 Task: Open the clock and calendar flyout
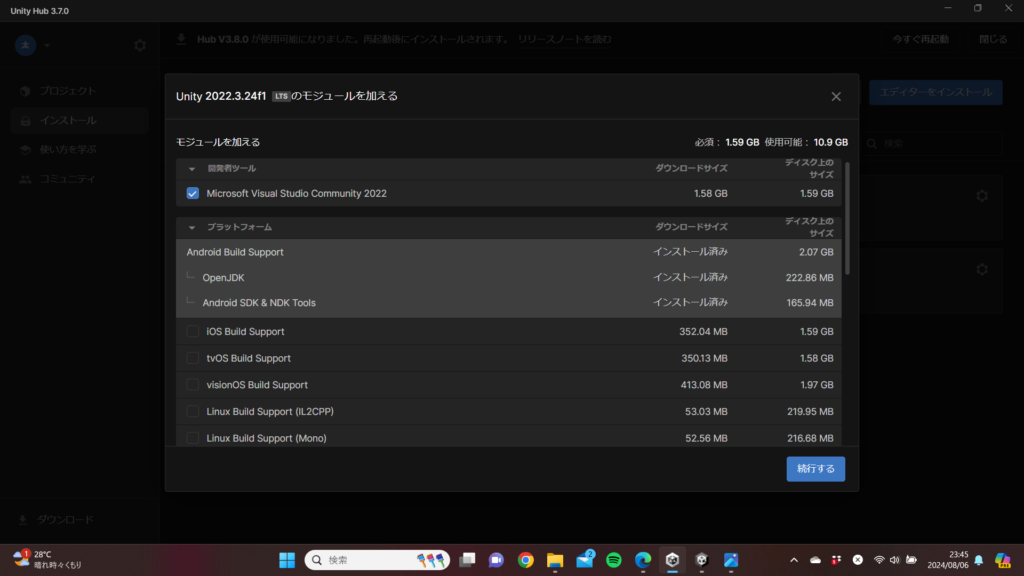coord(948,560)
